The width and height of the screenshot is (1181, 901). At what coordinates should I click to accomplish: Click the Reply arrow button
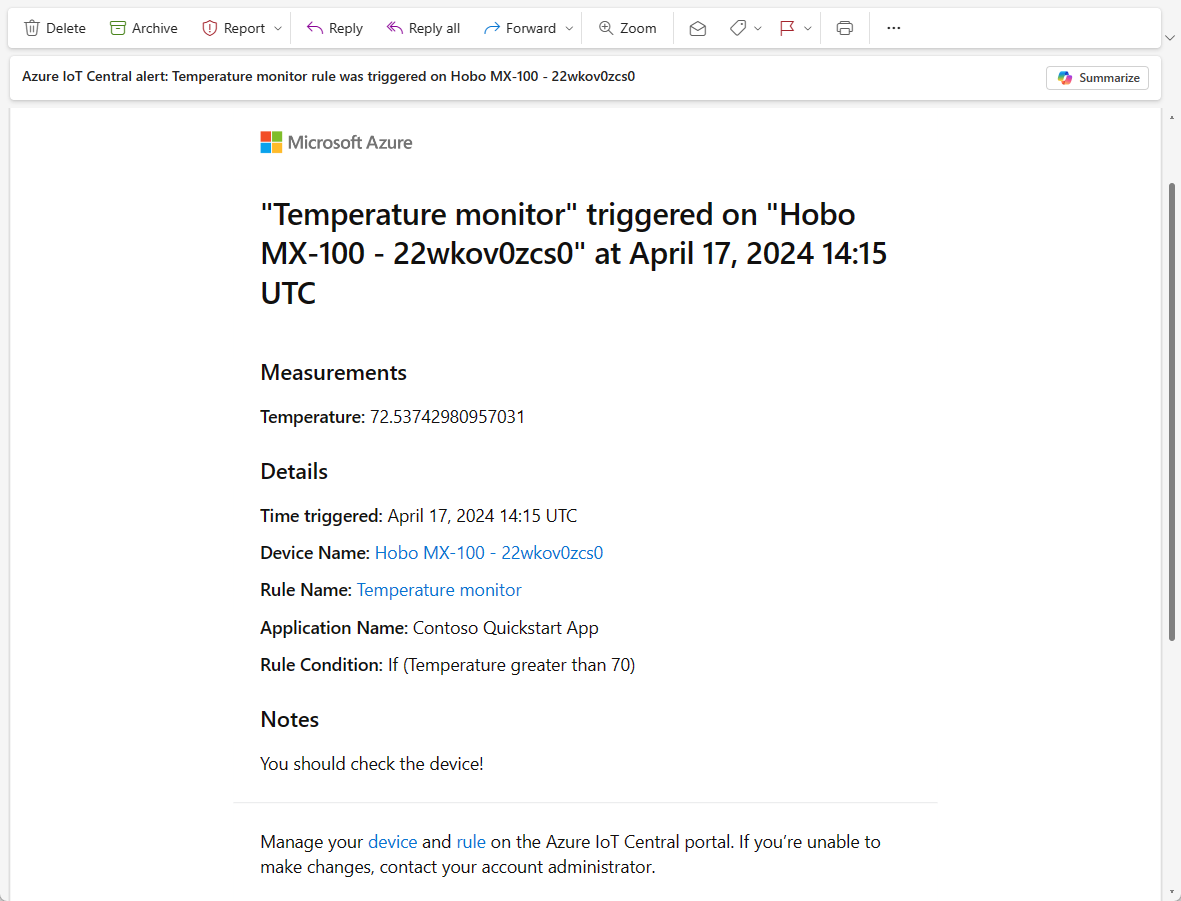[334, 28]
